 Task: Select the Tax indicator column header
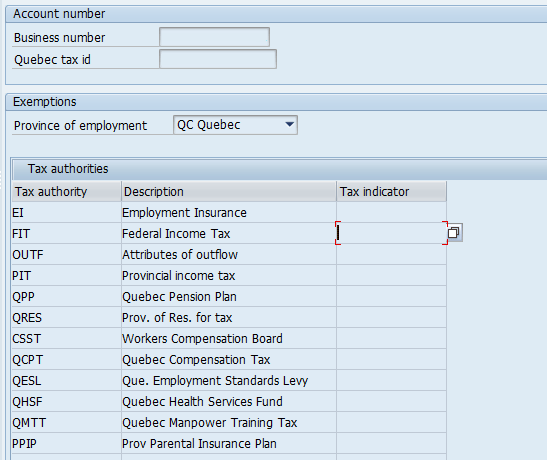tap(391, 191)
